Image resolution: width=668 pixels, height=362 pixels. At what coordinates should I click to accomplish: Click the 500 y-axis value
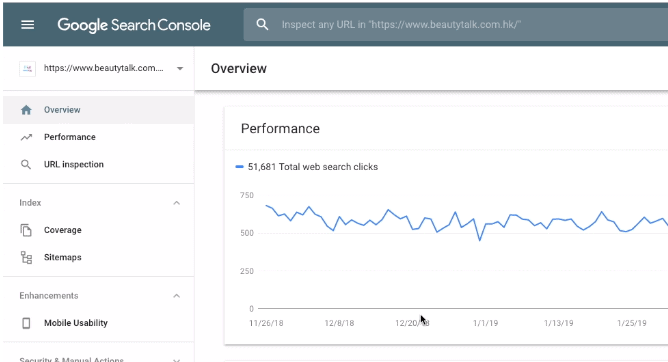pos(247,233)
